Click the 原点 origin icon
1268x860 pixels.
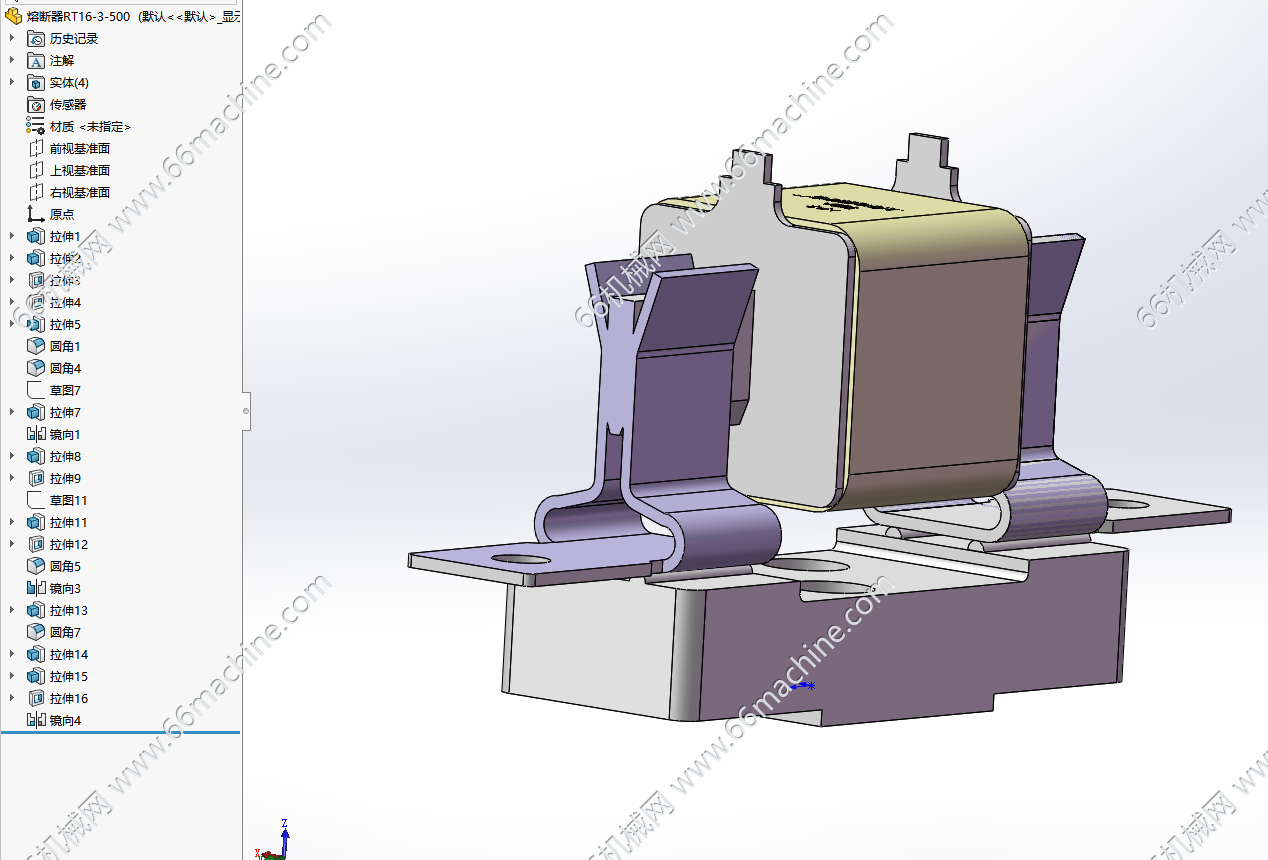click(x=36, y=214)
